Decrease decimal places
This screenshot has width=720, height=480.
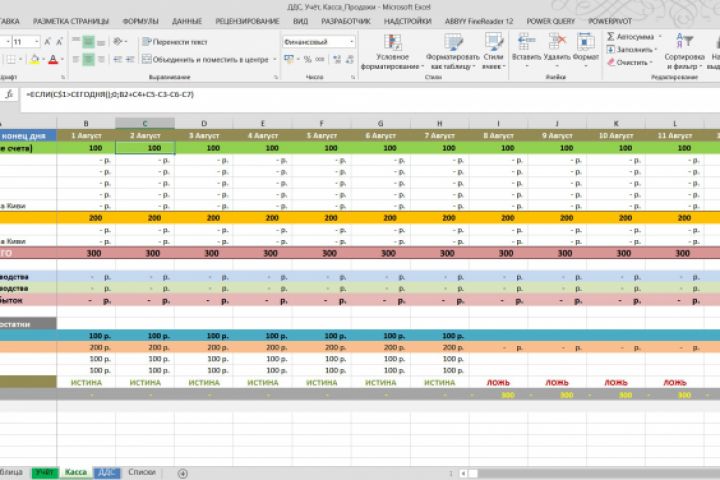pyautogui.click(x=350, y=59)
